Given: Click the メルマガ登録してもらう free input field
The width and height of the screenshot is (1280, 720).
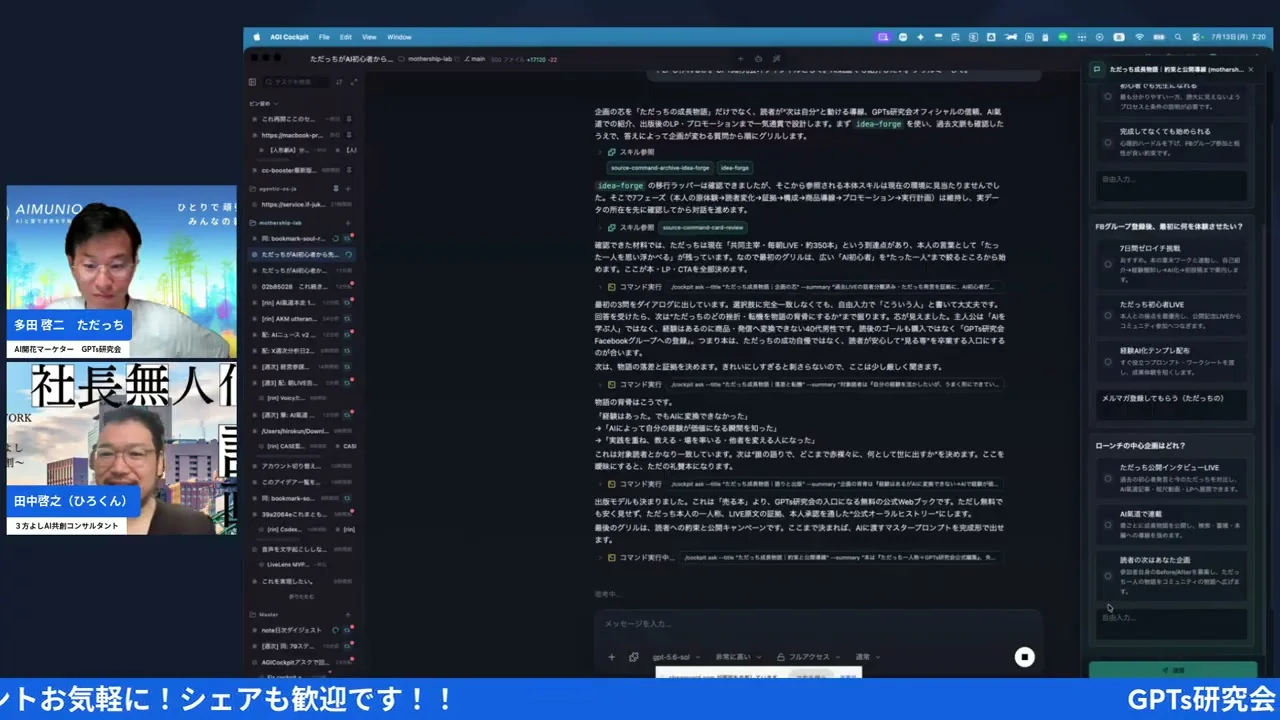Looking at the screenshot, I should click(1171, 404).
